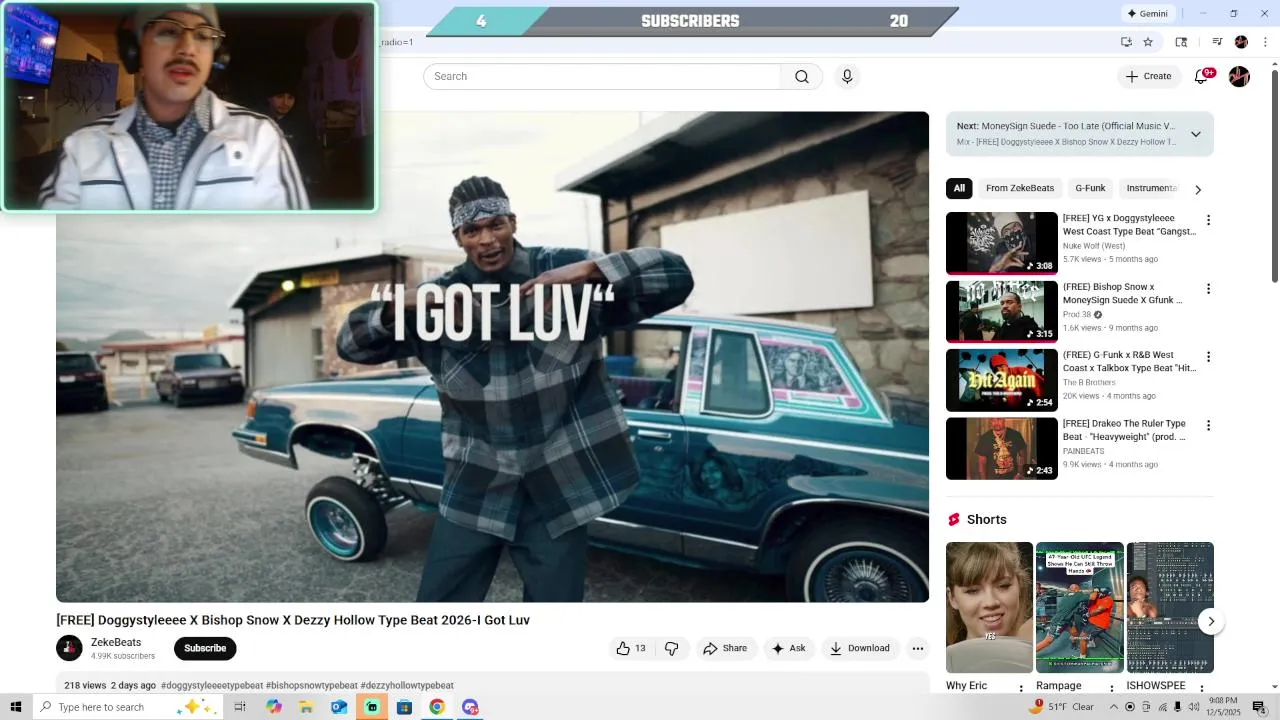
Task: Click the Create button
Action: click(1148, 77)
